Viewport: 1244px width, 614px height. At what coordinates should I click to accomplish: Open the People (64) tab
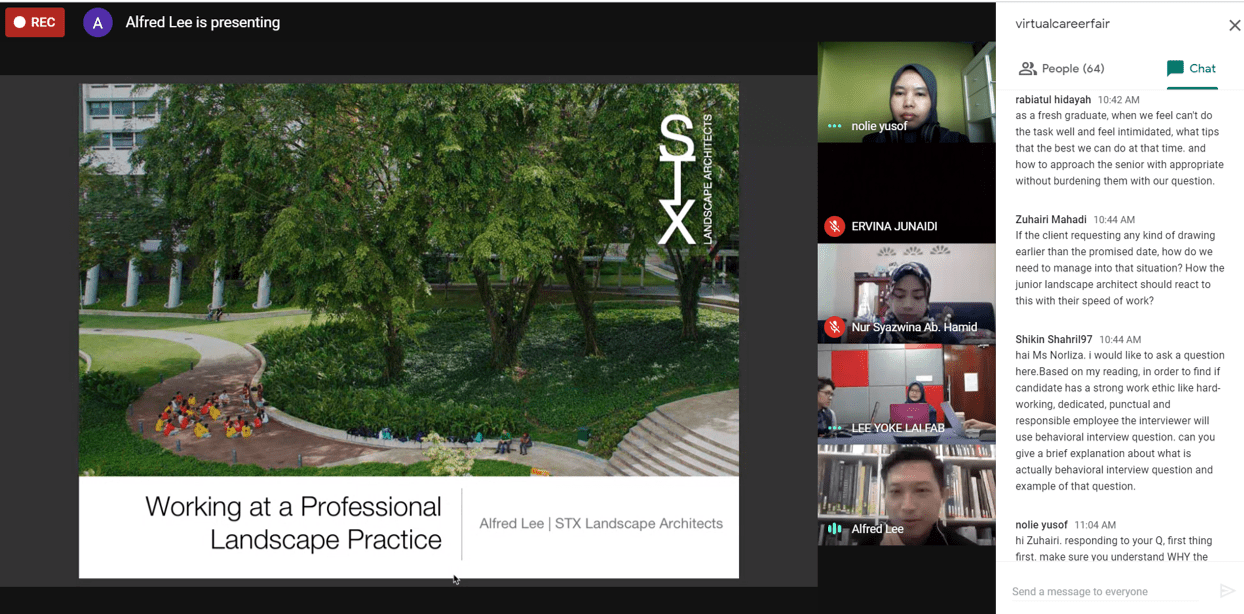click(x=1062, y=68)
